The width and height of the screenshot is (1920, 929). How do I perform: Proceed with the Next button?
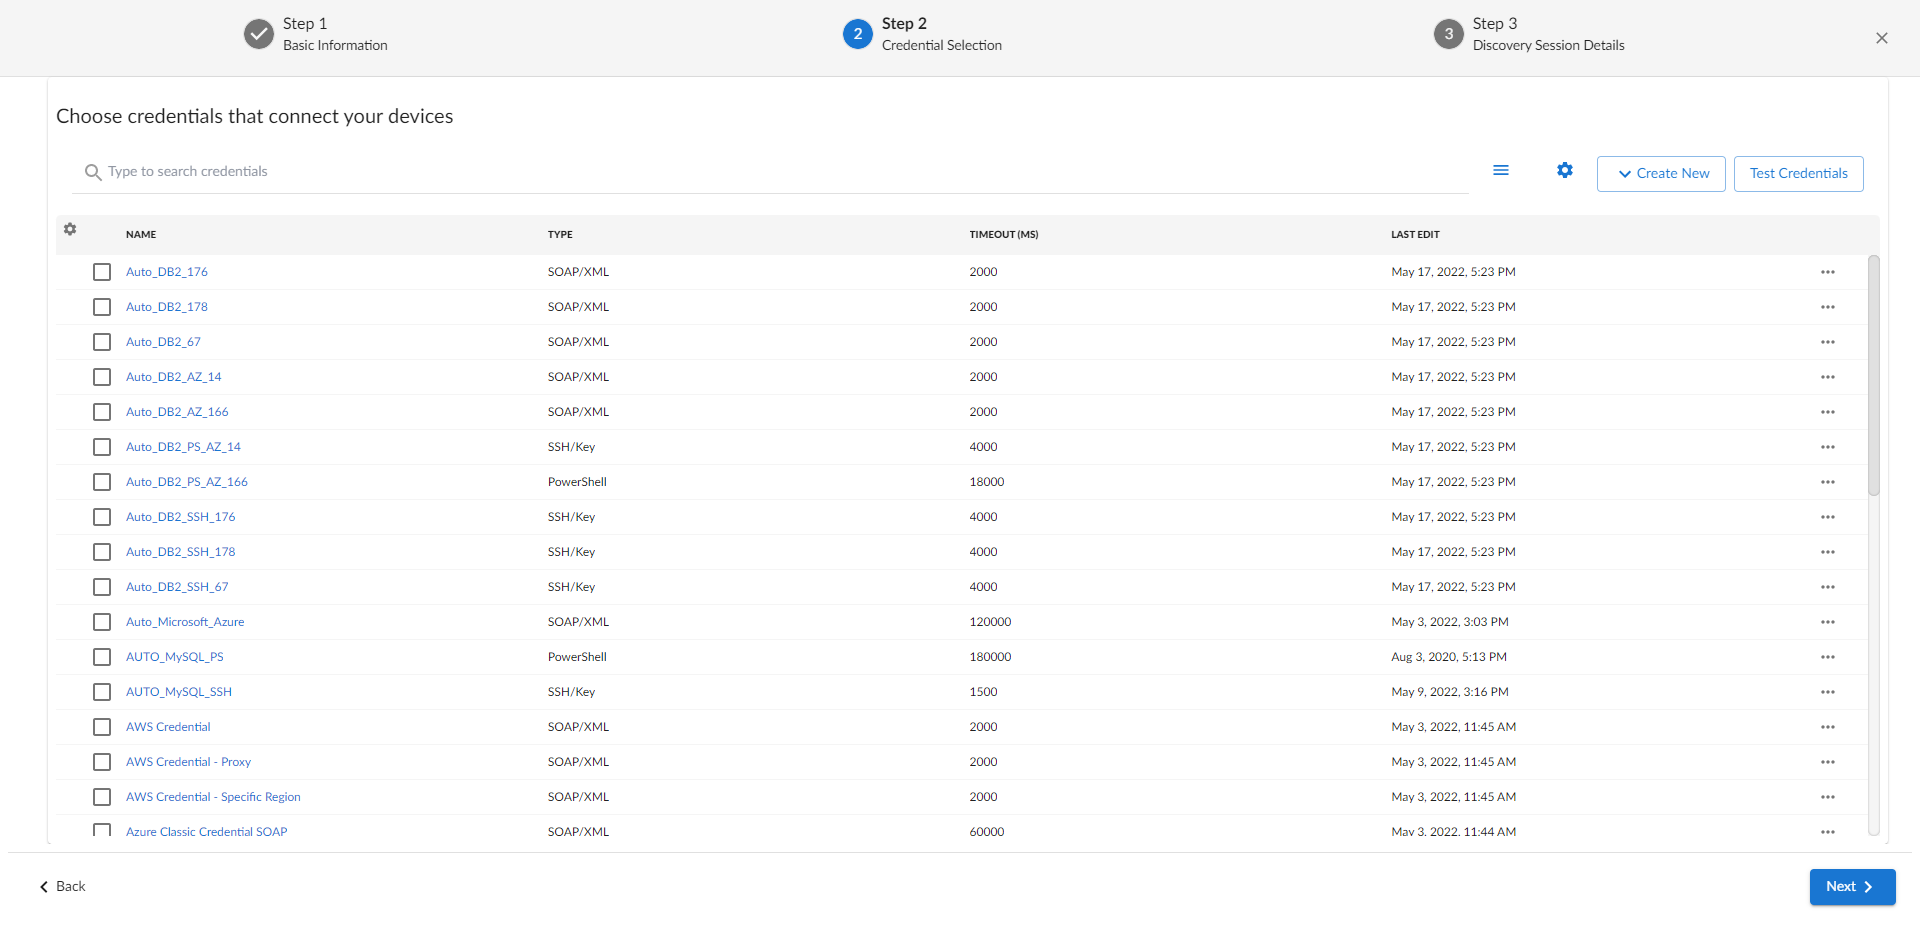coord(1851,887)
